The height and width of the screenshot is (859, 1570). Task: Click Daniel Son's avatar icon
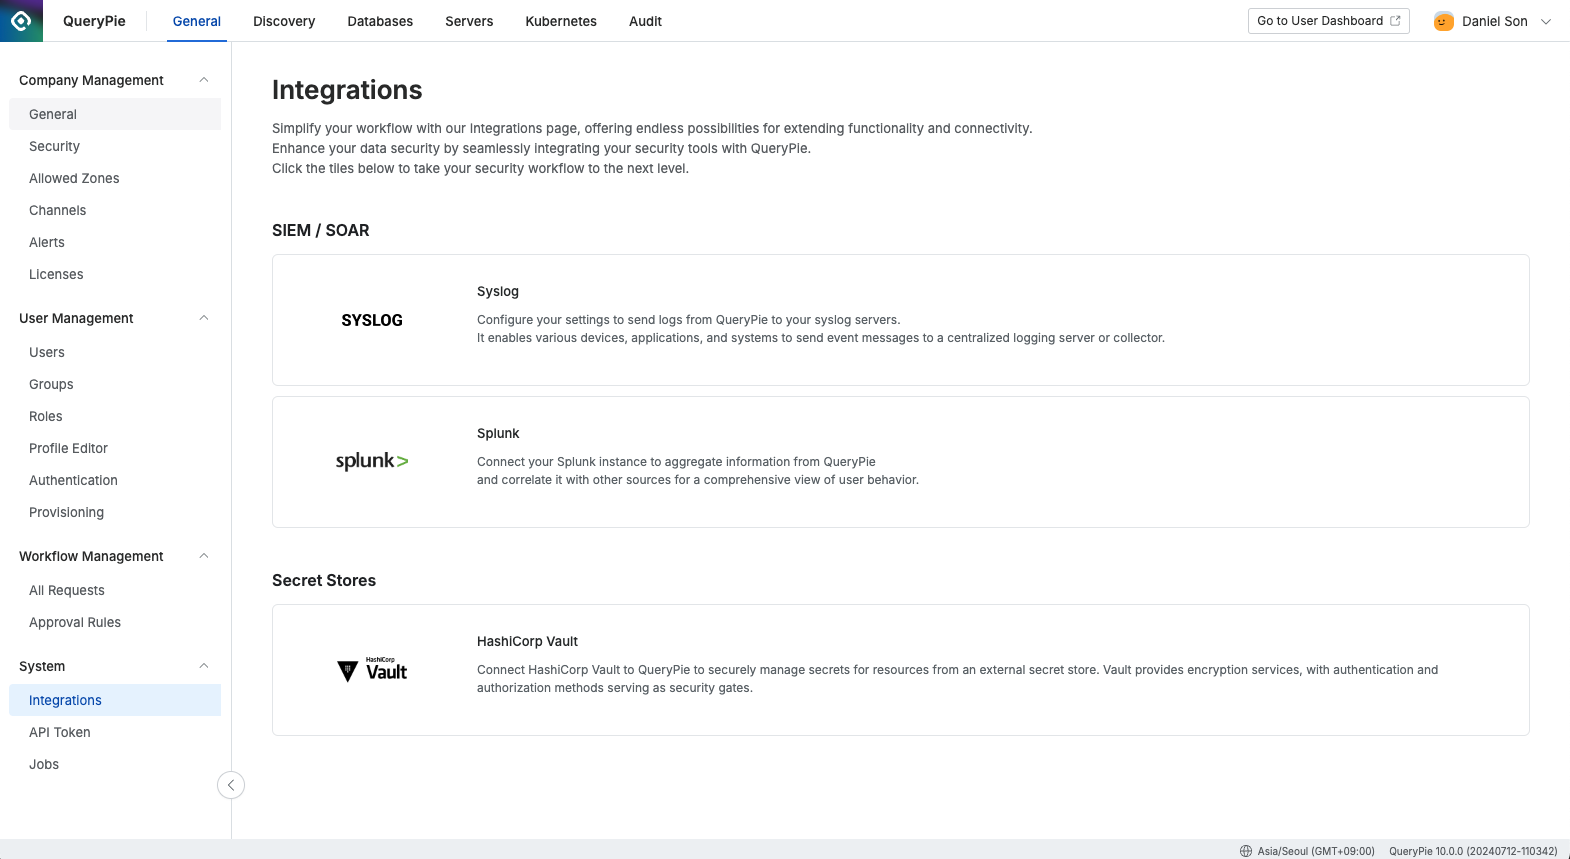pos(1443,21)
